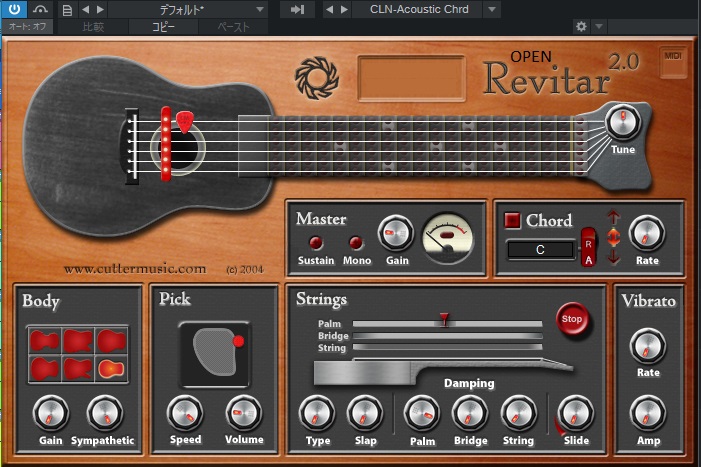
Task: Click the Master Gain knob
Action: pos(395,234)
